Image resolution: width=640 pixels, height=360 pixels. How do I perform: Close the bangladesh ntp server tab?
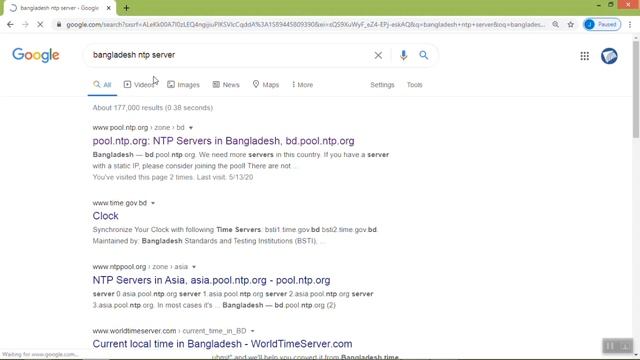point(109,8)
